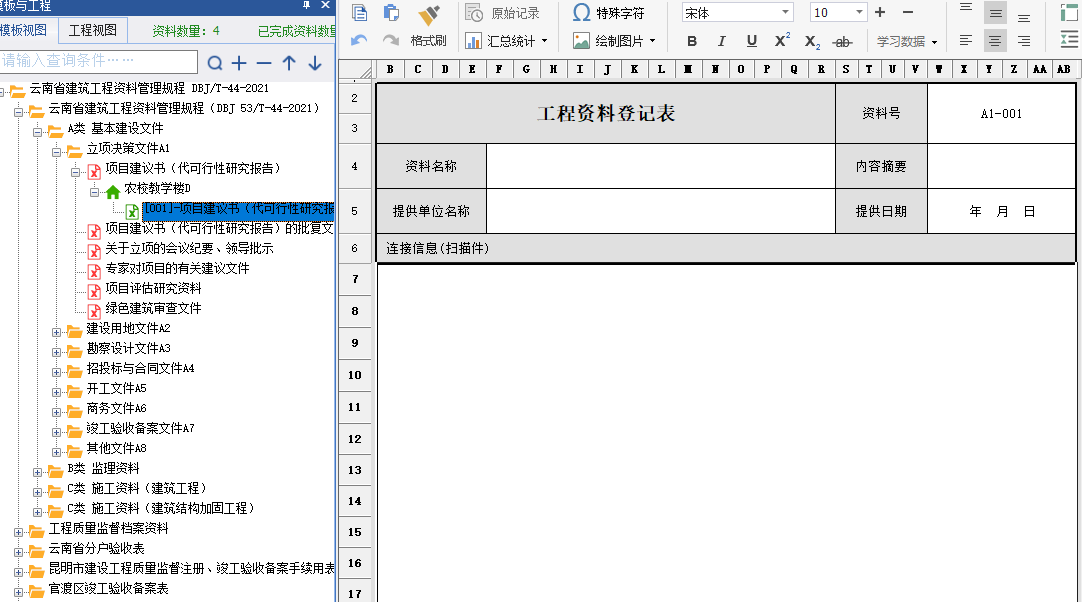Click the search query input field

click(99, 61)
